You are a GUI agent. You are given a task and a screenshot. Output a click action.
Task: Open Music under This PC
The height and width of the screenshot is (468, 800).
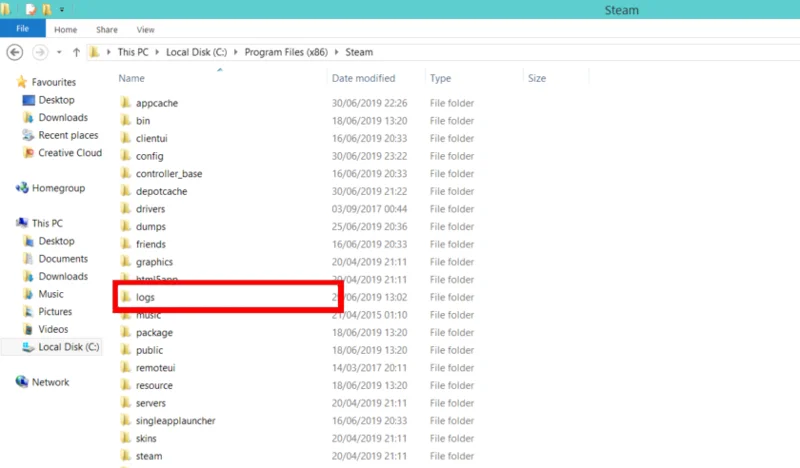point(51,294)
